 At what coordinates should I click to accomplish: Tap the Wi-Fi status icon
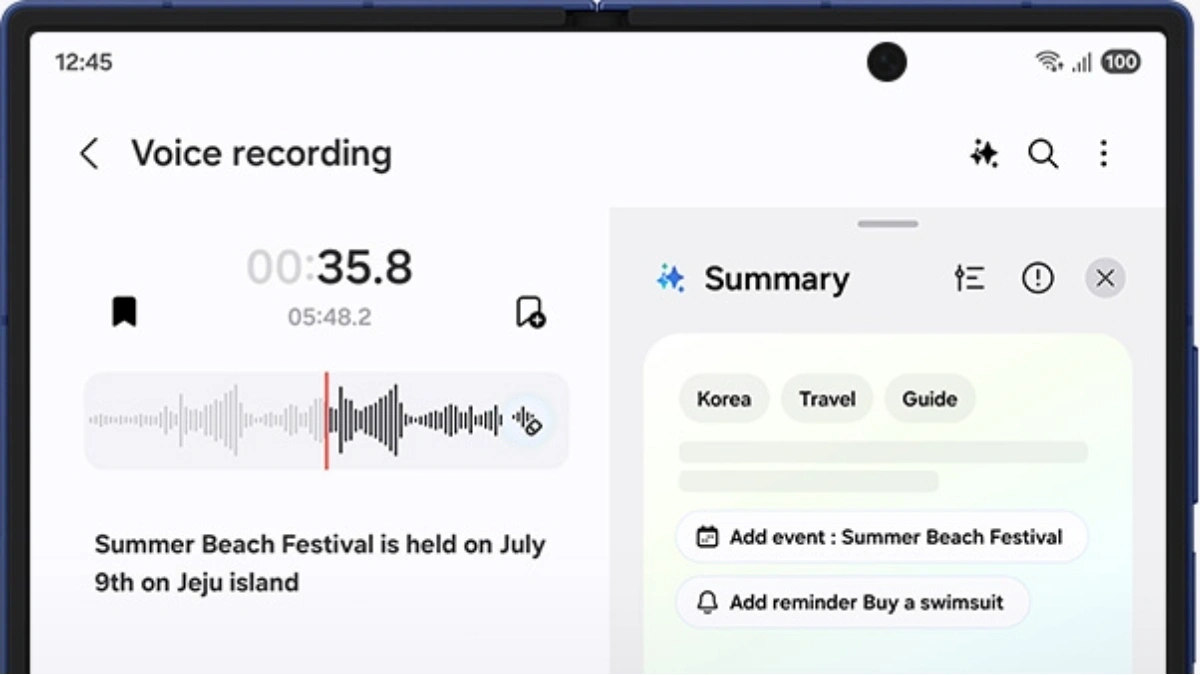pos(1049,62)
